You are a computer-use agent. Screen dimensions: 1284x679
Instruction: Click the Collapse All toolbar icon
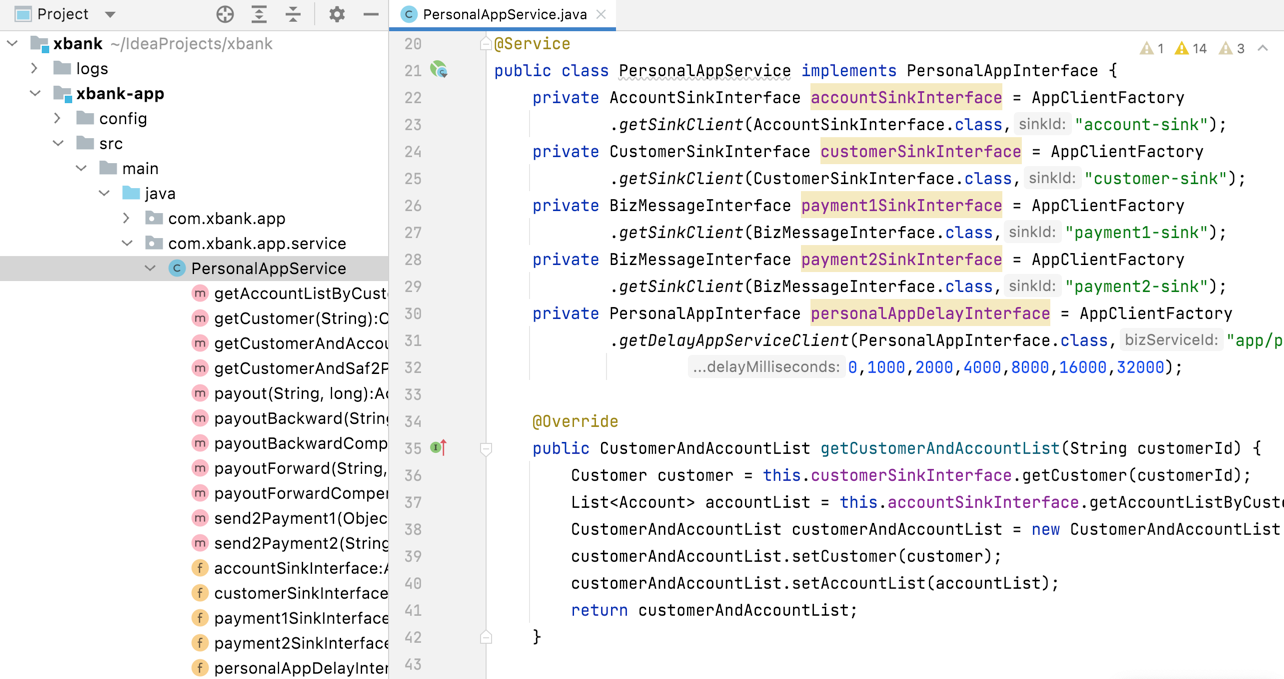pyautogui.click(x=293, y=14)
